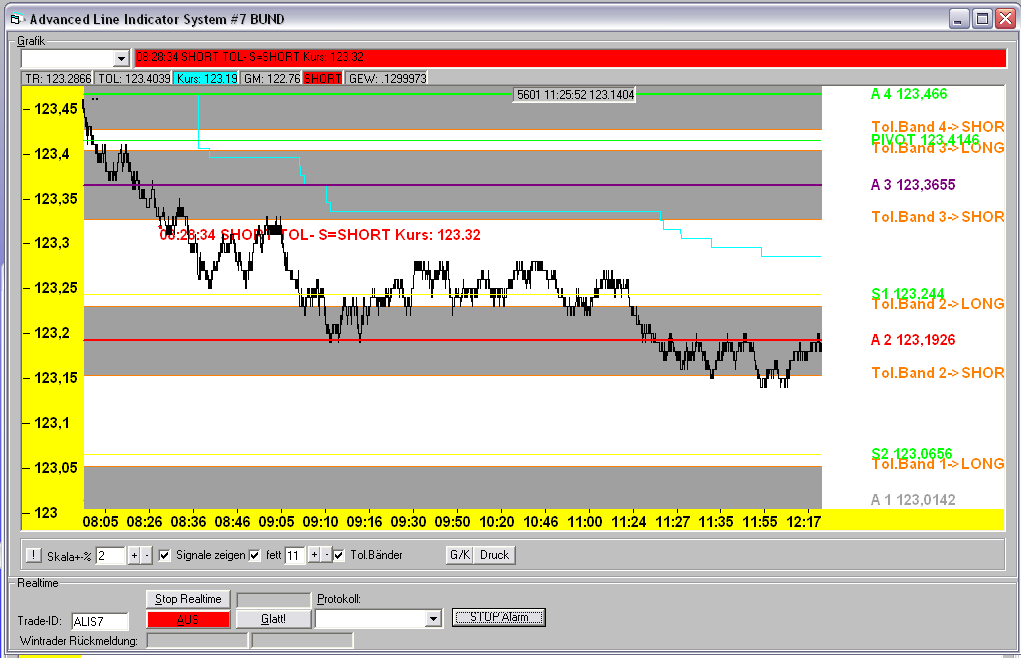Toggle the fett checkbox
The height and width of the screenshot is (658, 1021).
(x=254, y=555)
